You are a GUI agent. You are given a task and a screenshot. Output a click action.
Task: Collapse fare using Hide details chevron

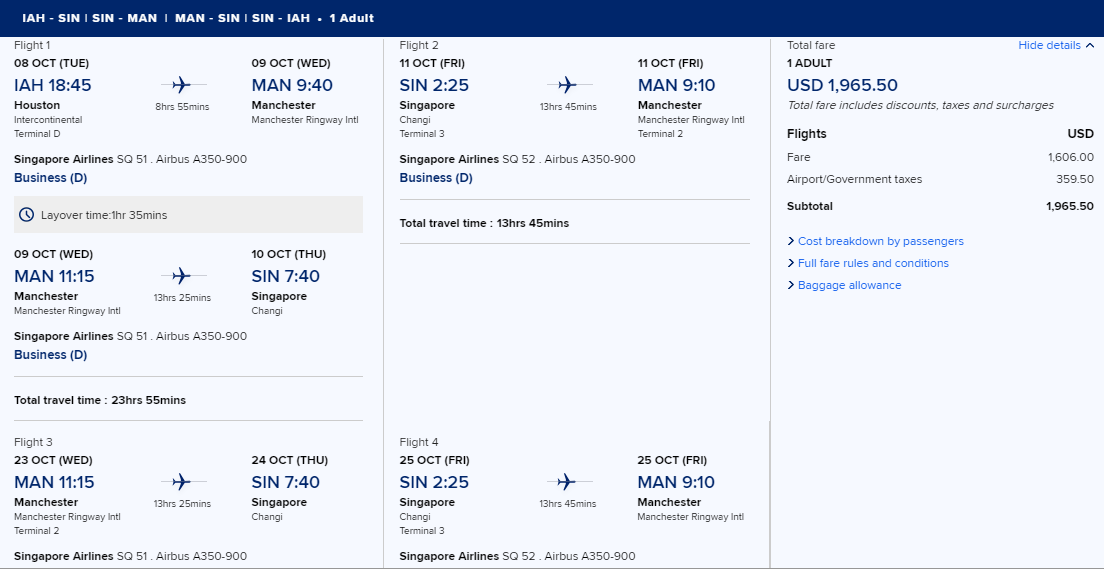pyautogui.click(x=1090, y=45)
